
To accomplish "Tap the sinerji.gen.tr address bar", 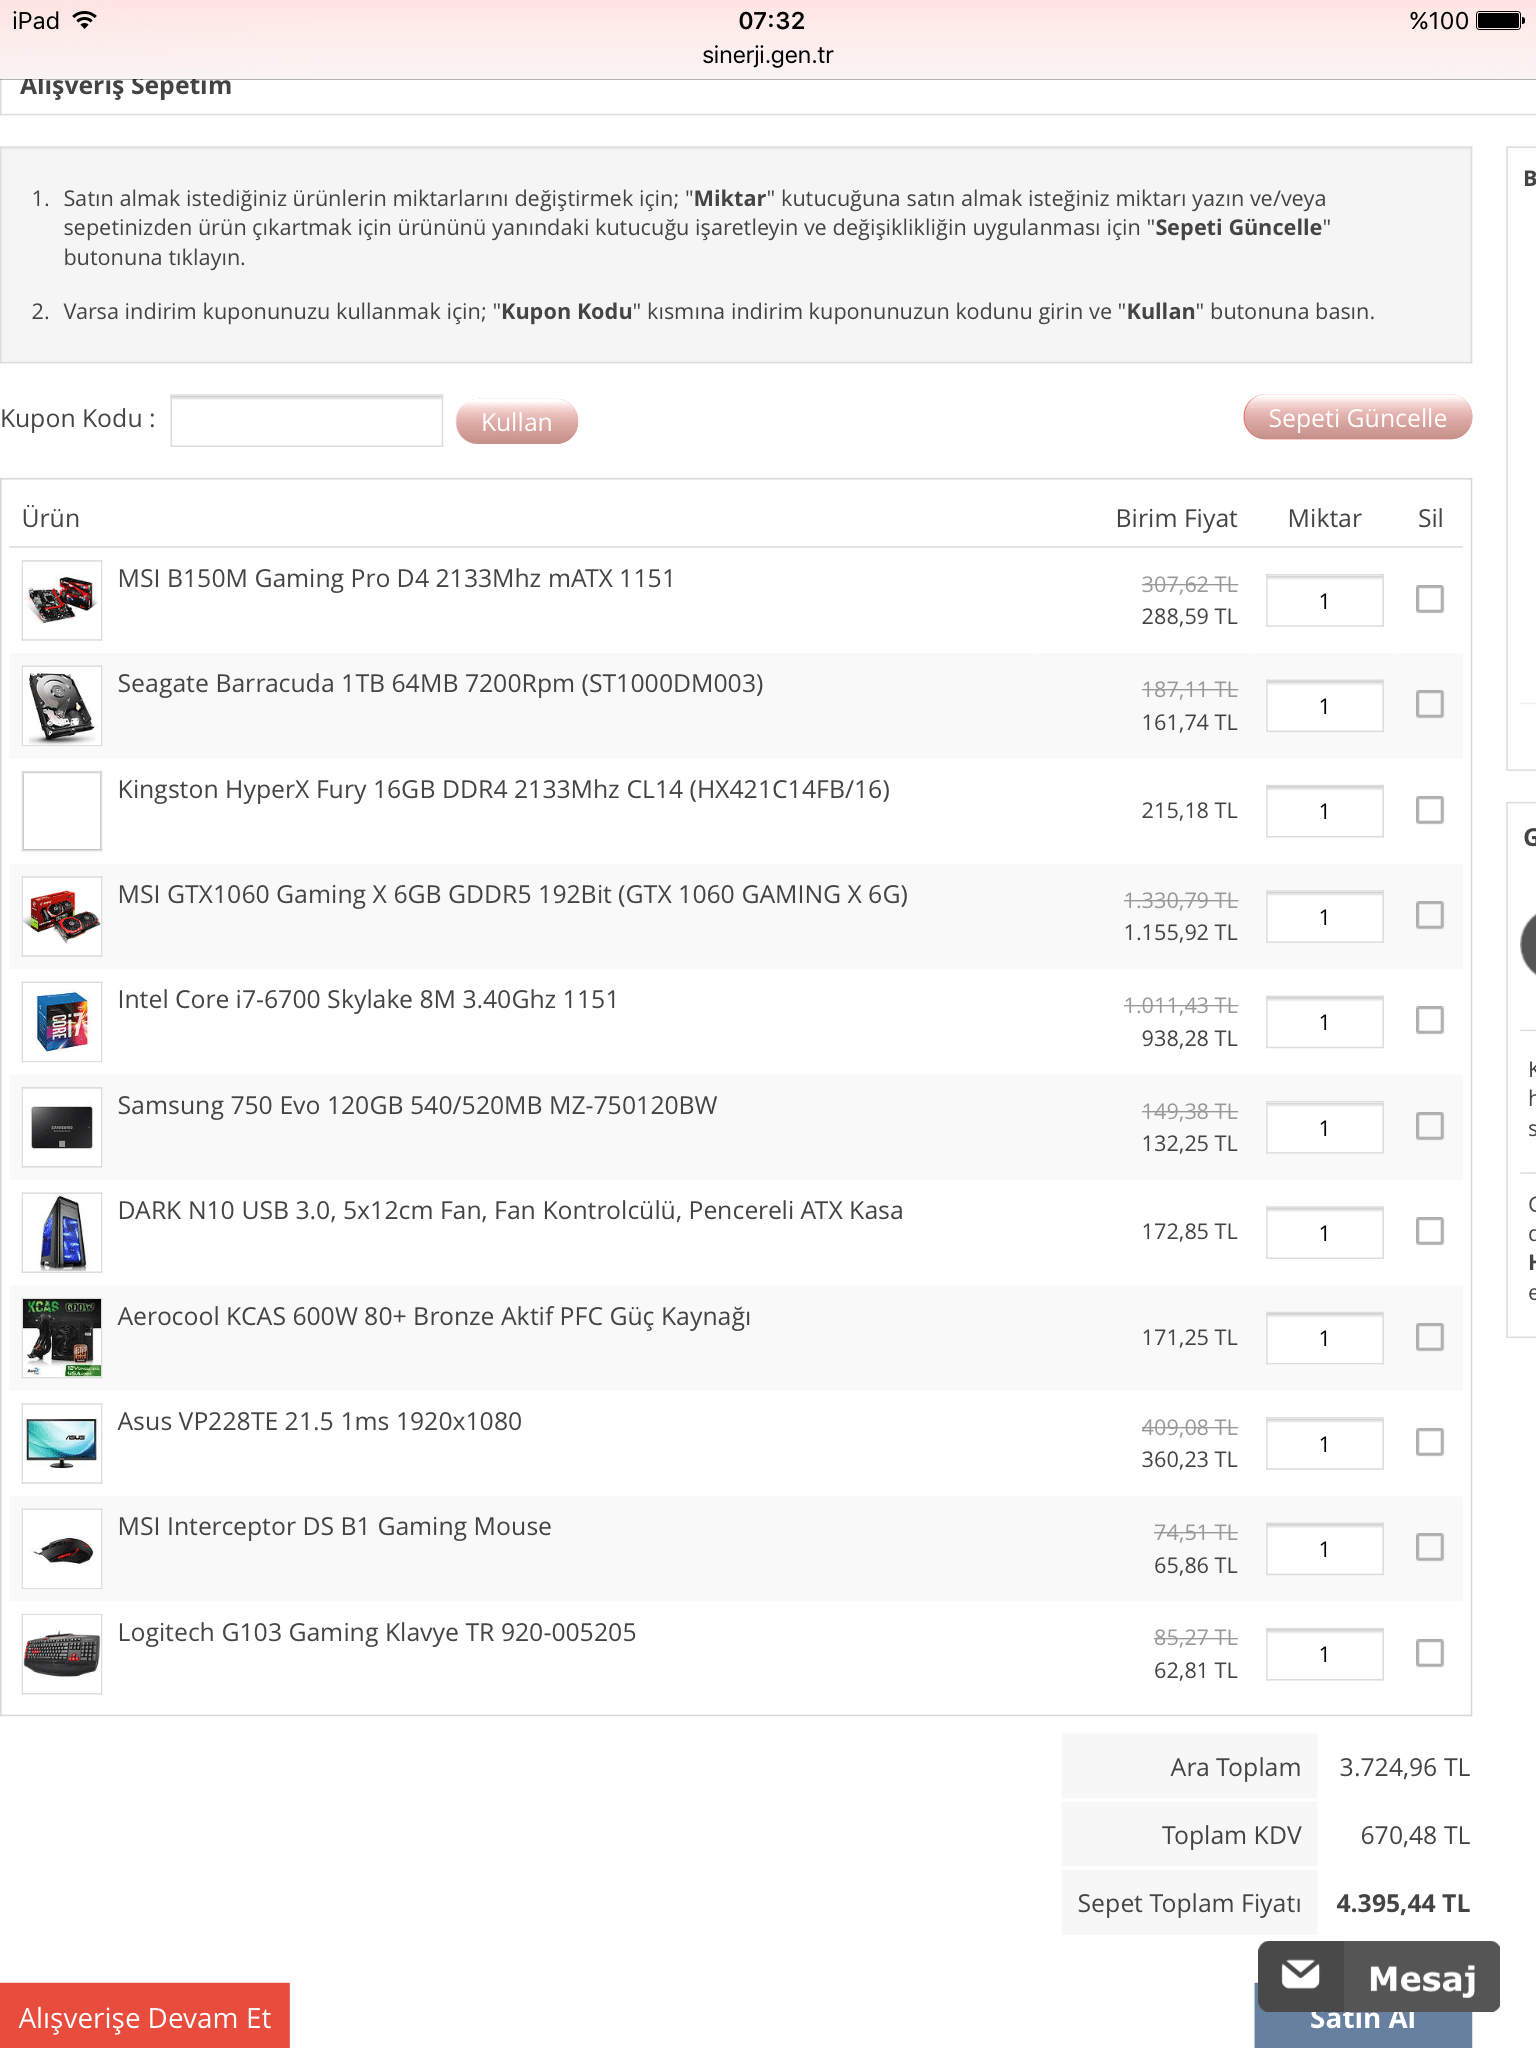I will point(768,55).
